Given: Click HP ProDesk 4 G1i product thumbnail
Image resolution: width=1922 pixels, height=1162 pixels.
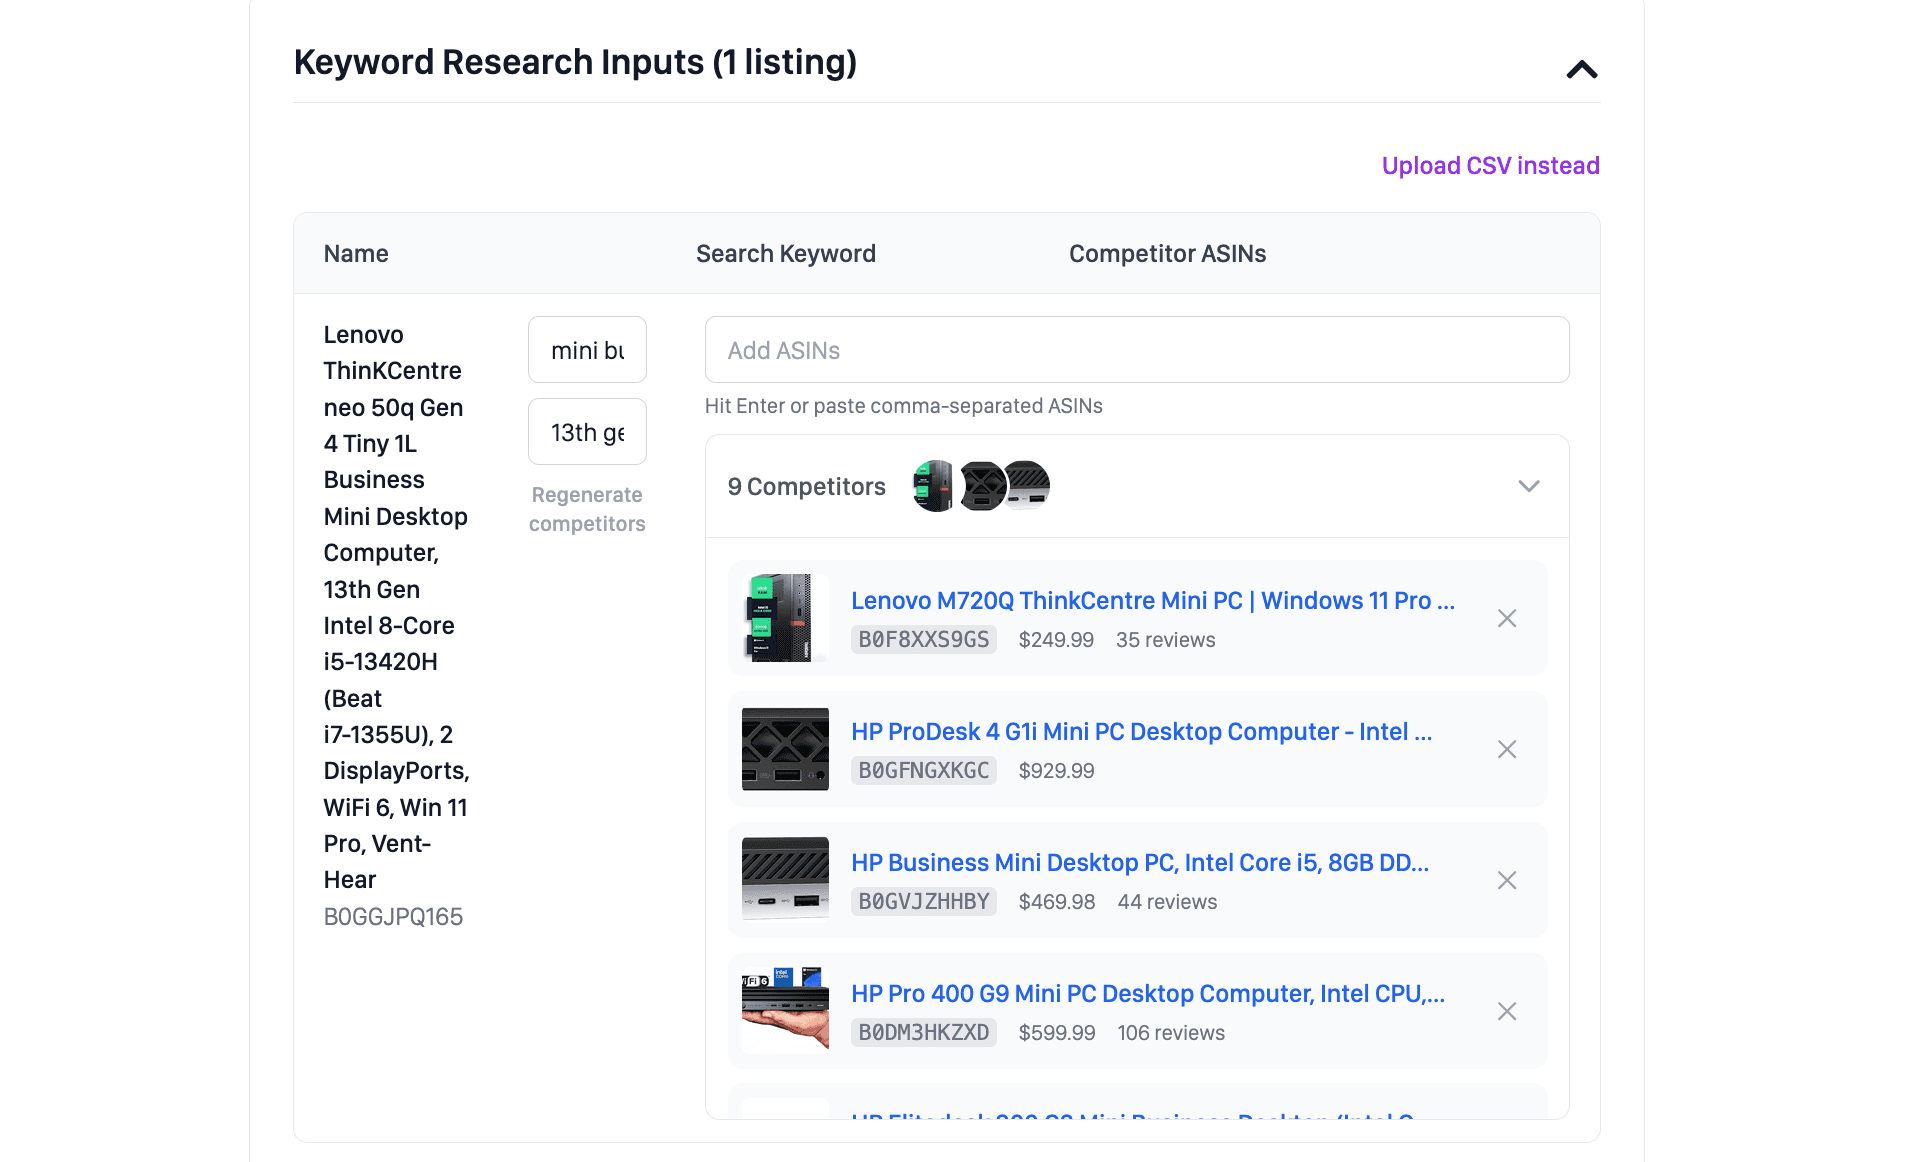Looking at the screenshot, I should coord(785,749).
